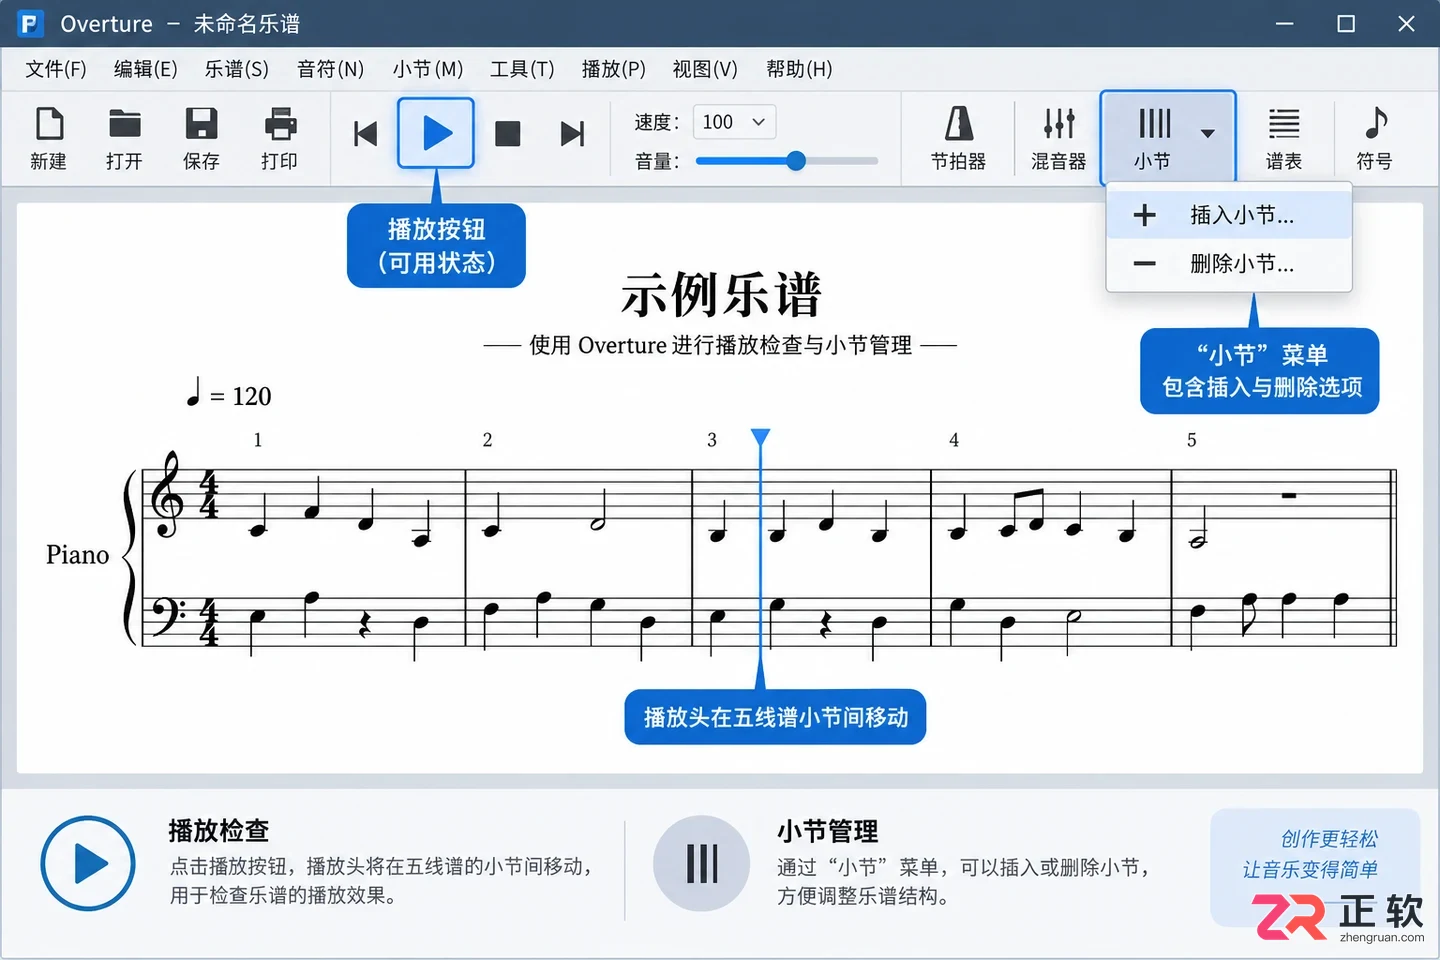Image resolution: width=1440 pixels, height=960 pixels.
Task: Open the 谱表 staff tool
Action: (1284, 138)
